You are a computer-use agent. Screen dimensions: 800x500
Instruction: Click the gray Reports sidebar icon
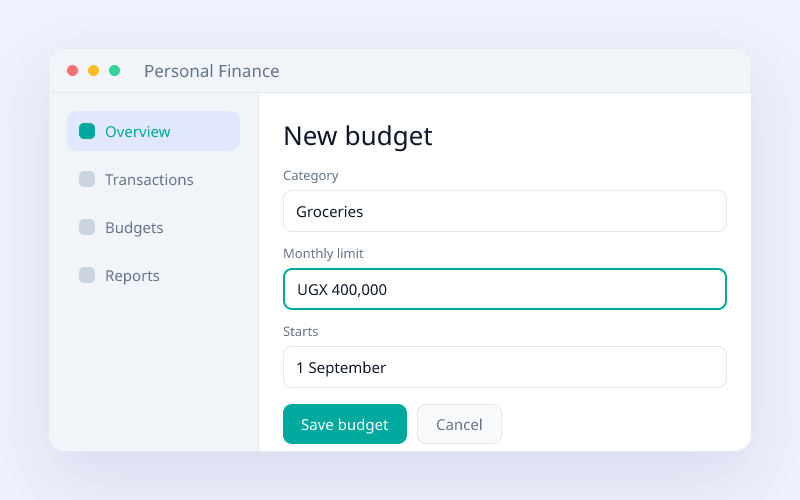coord(87,275)
